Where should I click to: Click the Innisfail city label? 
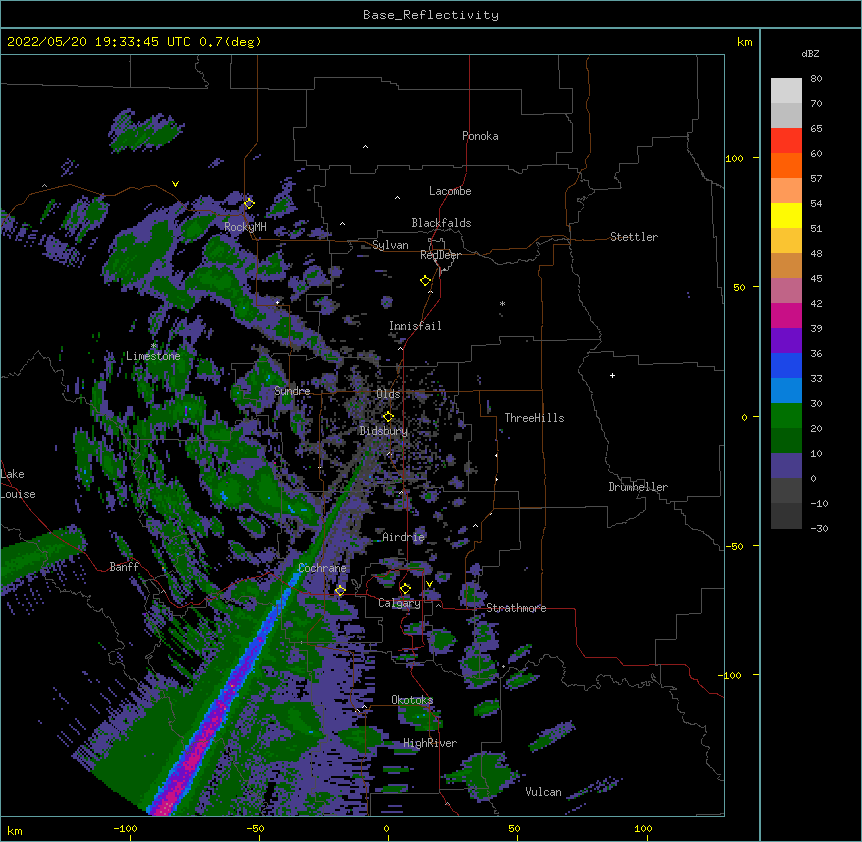[x=415, y=326]
